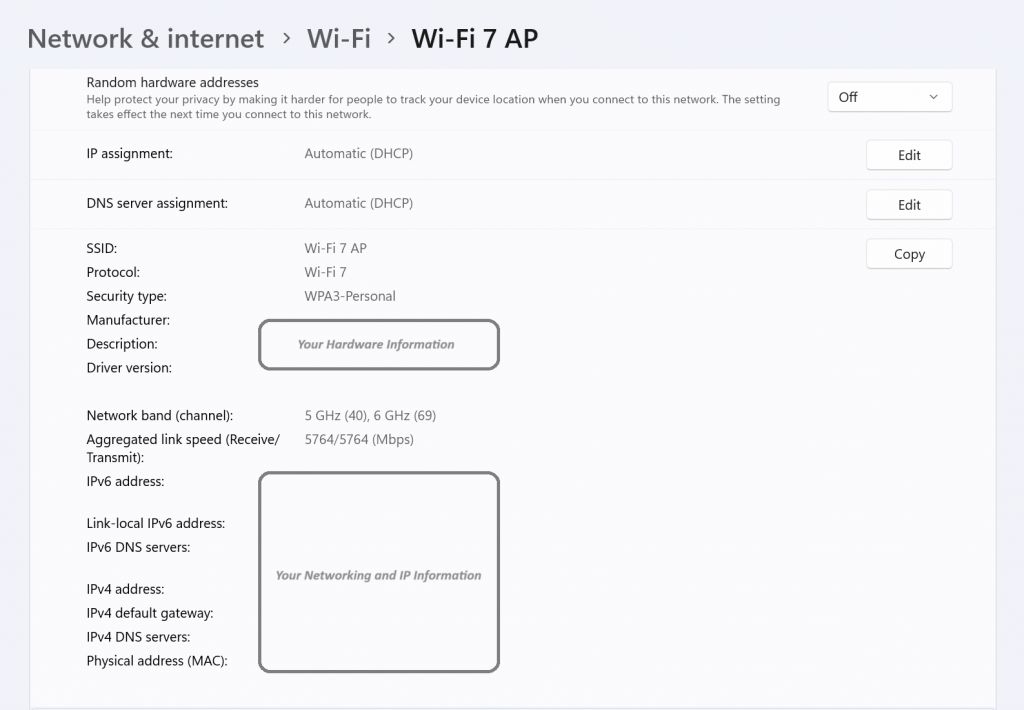This screenshot has width=1024, height=710.
Task: Edit the IP assignment settings
Action: (908, 154)
